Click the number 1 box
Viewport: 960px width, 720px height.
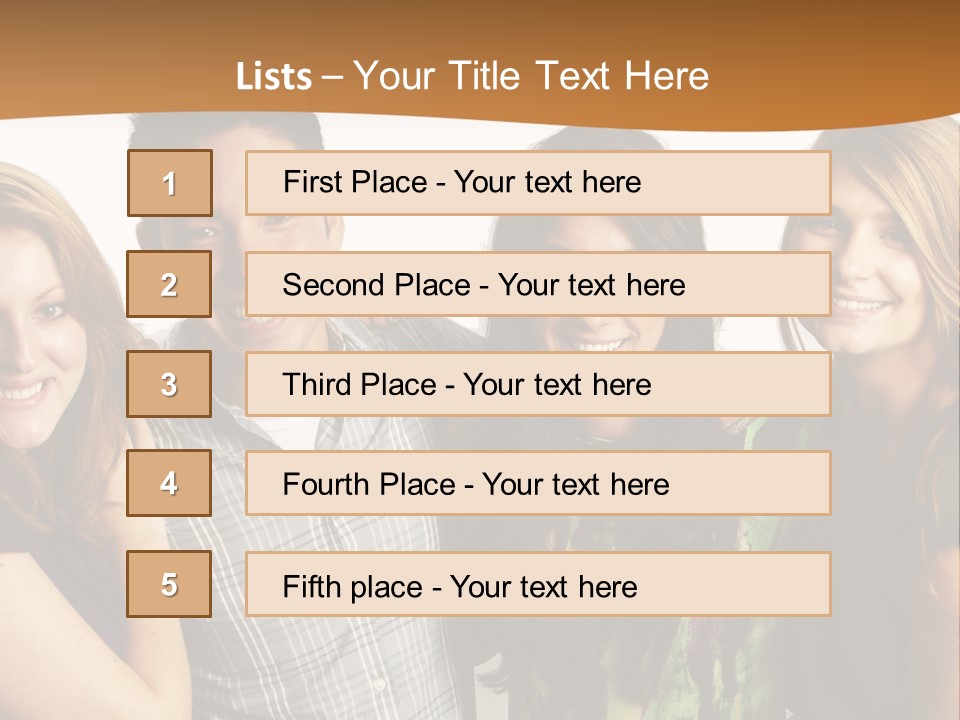[169, 183]
